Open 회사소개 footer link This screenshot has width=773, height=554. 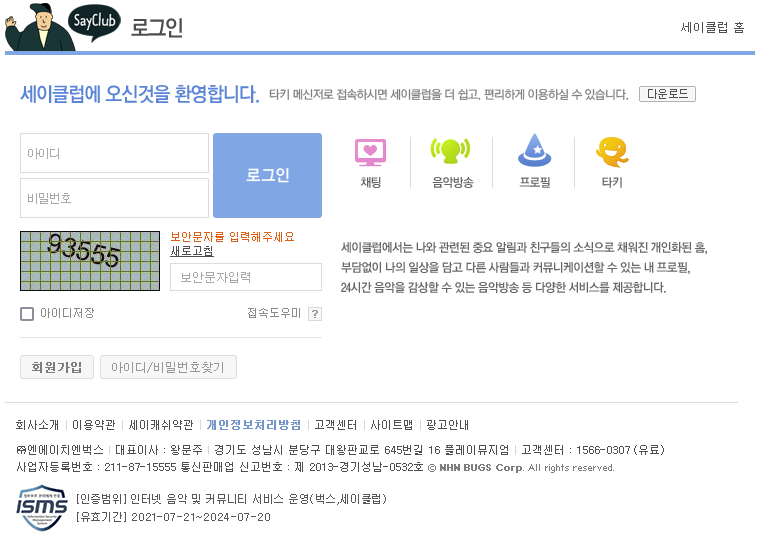point(37,425)
